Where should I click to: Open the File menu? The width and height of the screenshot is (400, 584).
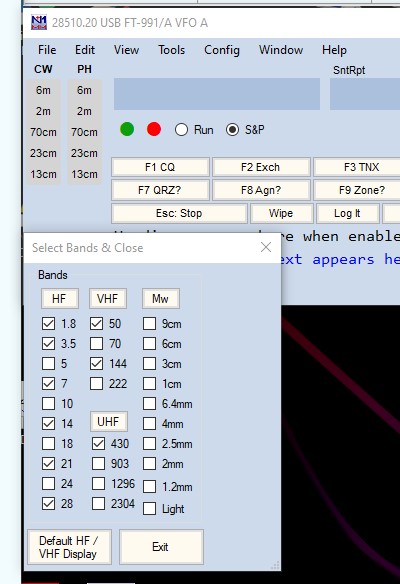tap(47, 50)
